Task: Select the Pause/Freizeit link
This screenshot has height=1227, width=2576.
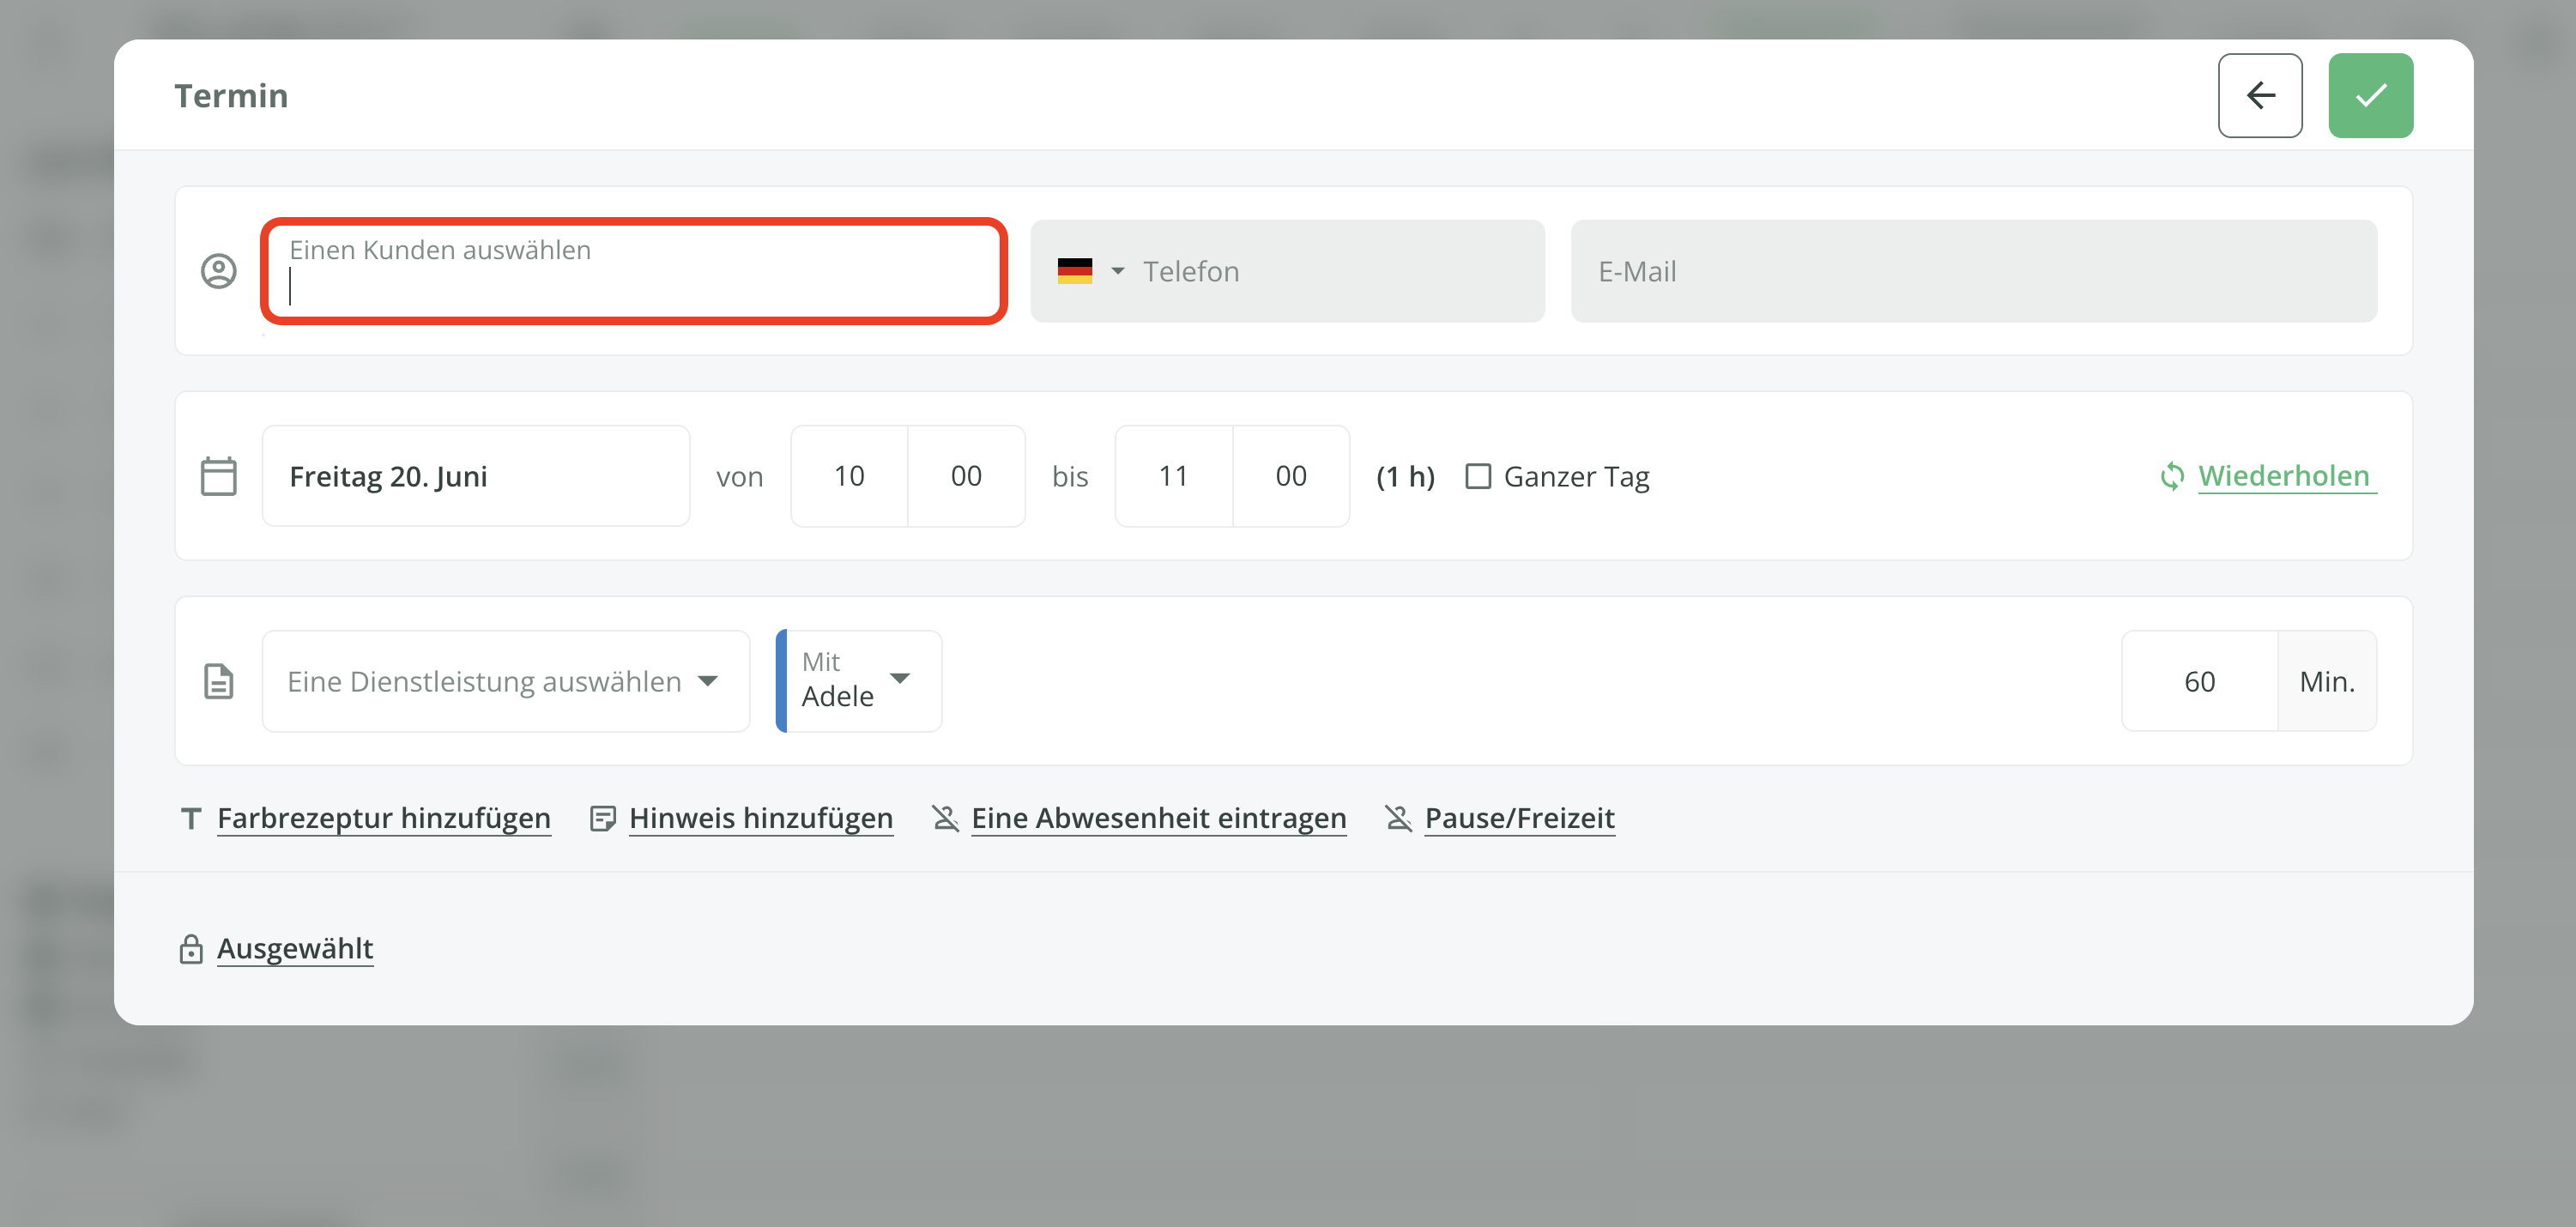Action: click(1518, 818)
